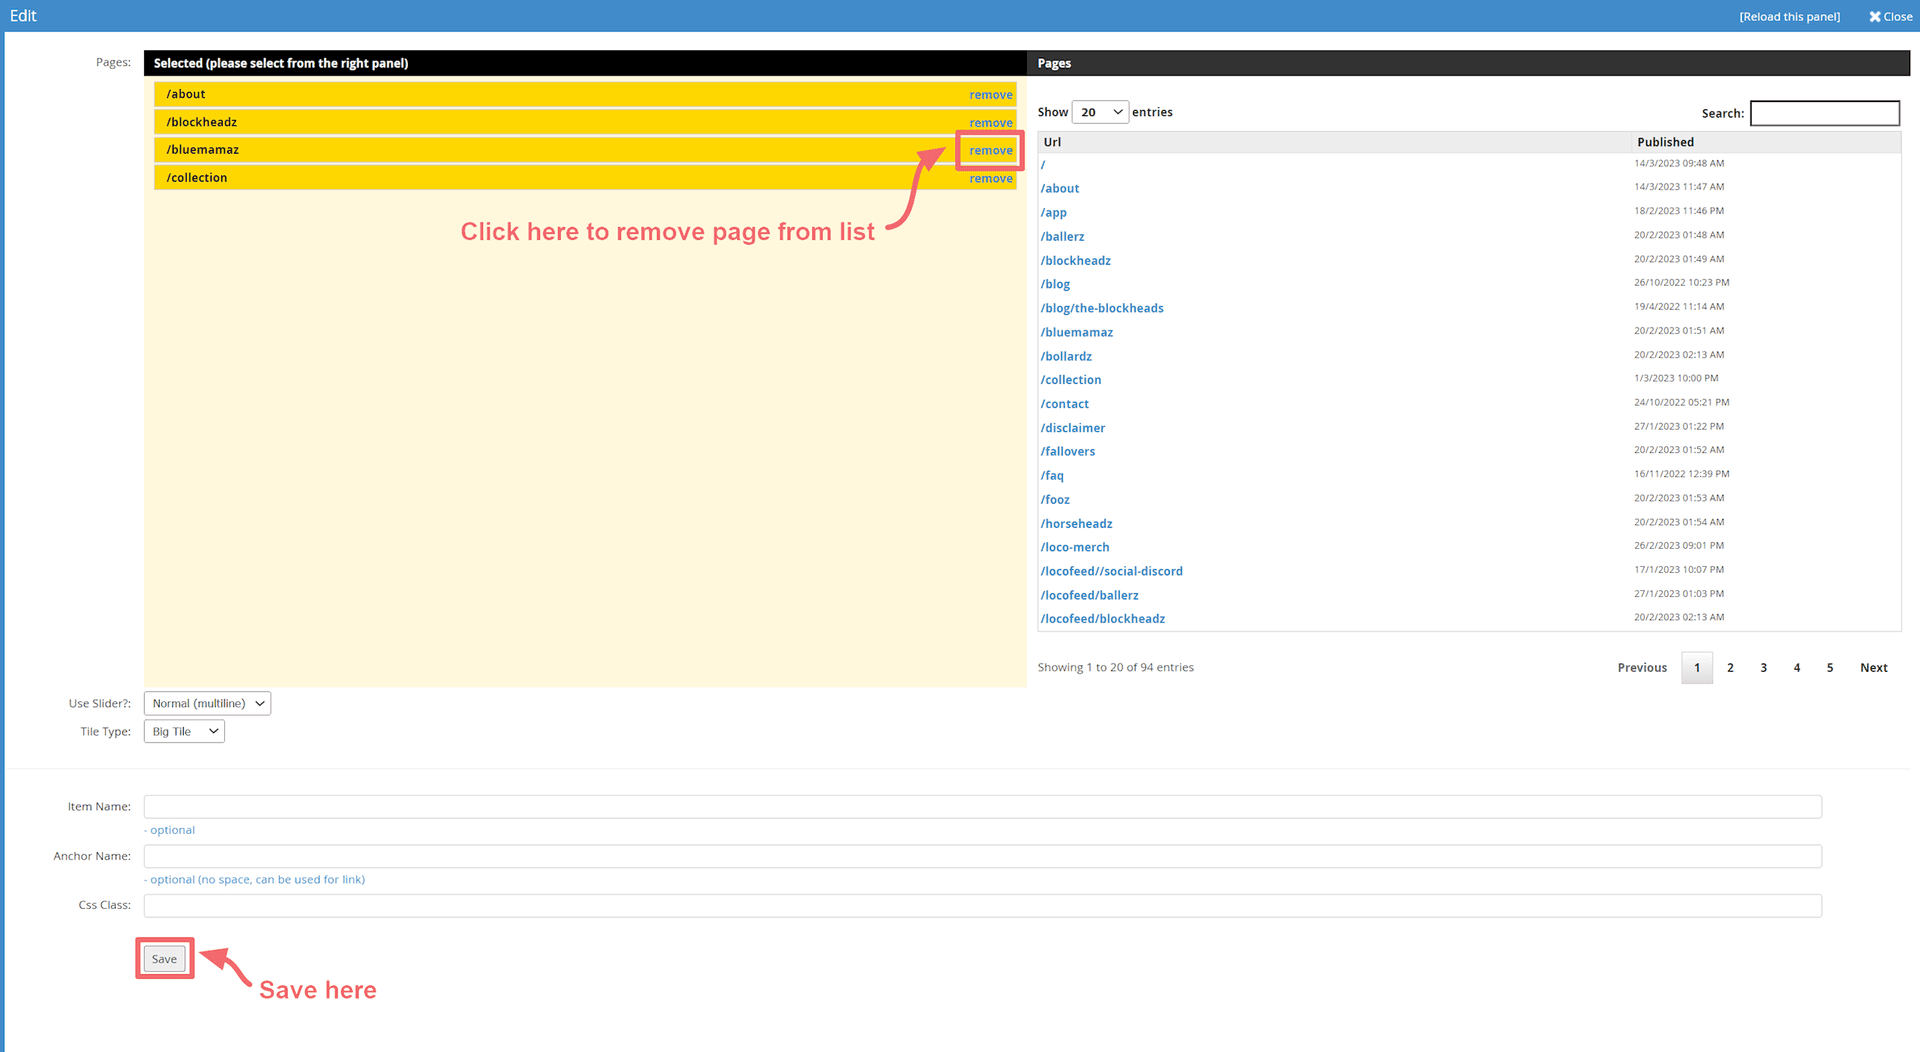Click the Anchor Name field
The width and height of the screenshot is (1920, 1052).
982,856
